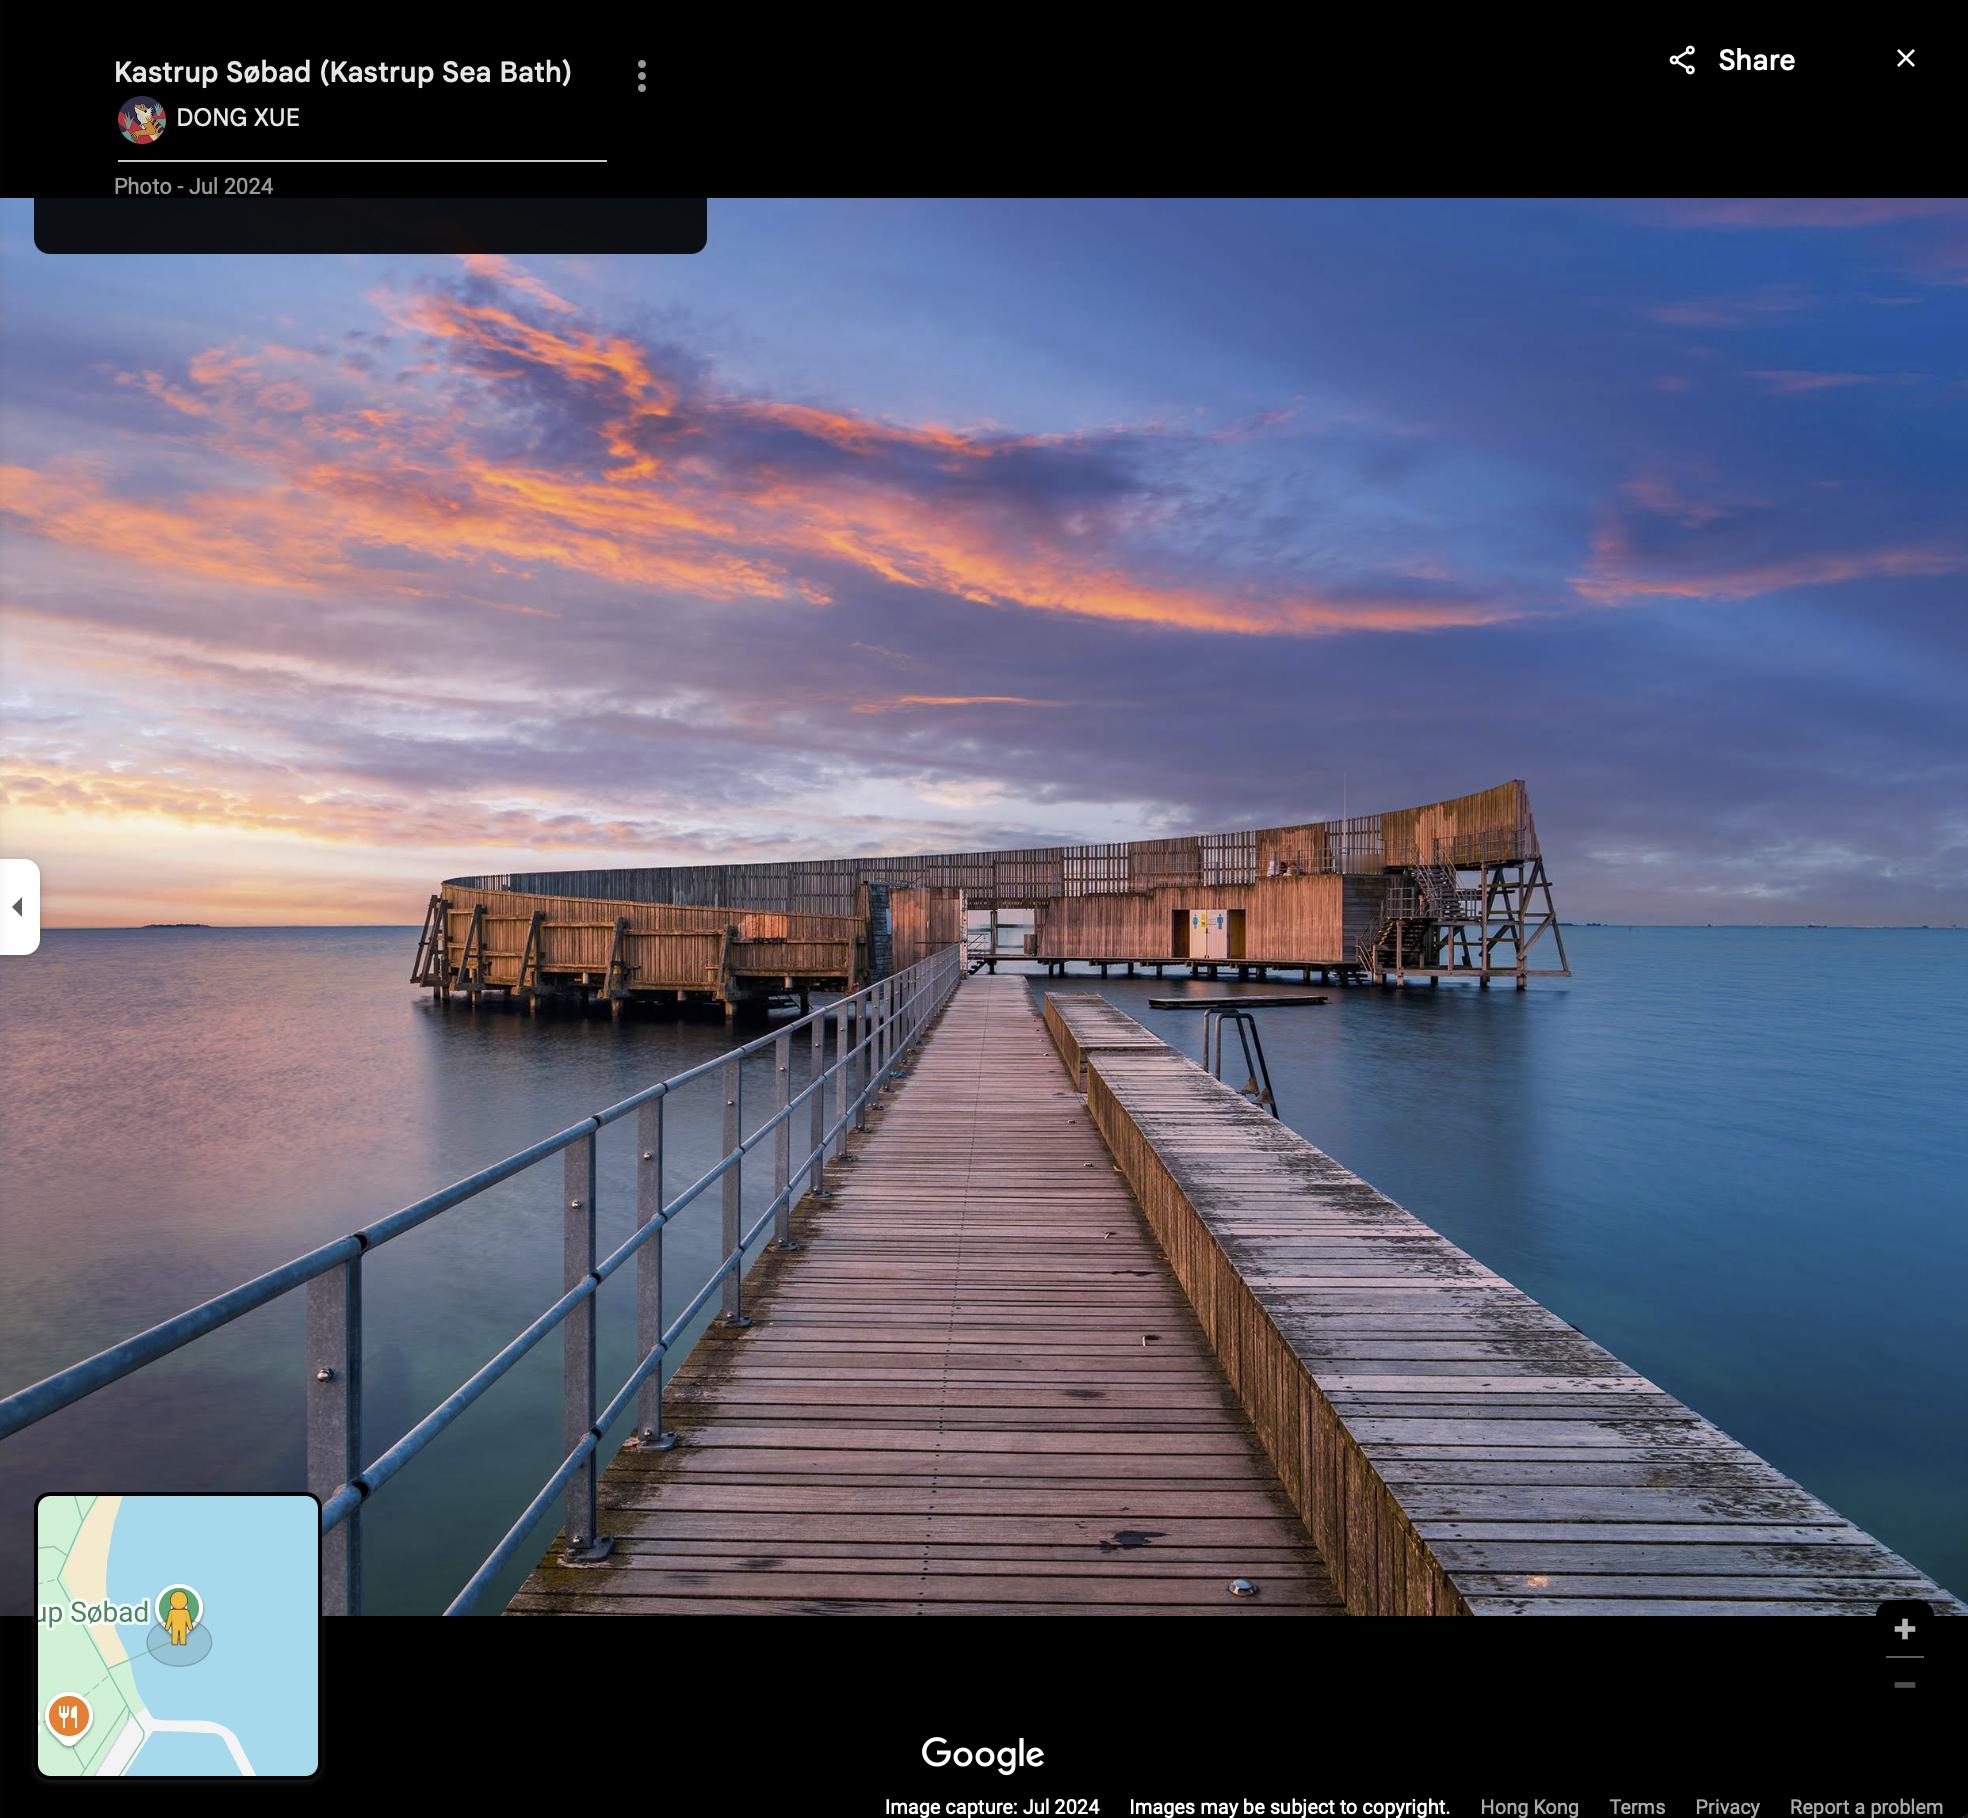Open the minimap thumbnail
This screenshot has width=1968, height=1818.
pos(178,1636)
